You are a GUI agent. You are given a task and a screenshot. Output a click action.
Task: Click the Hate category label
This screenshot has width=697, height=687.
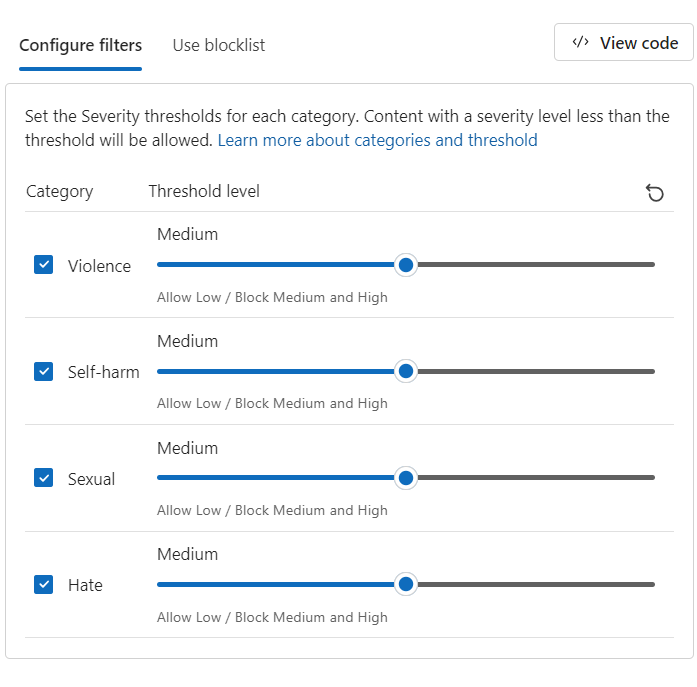pos(85,585)
